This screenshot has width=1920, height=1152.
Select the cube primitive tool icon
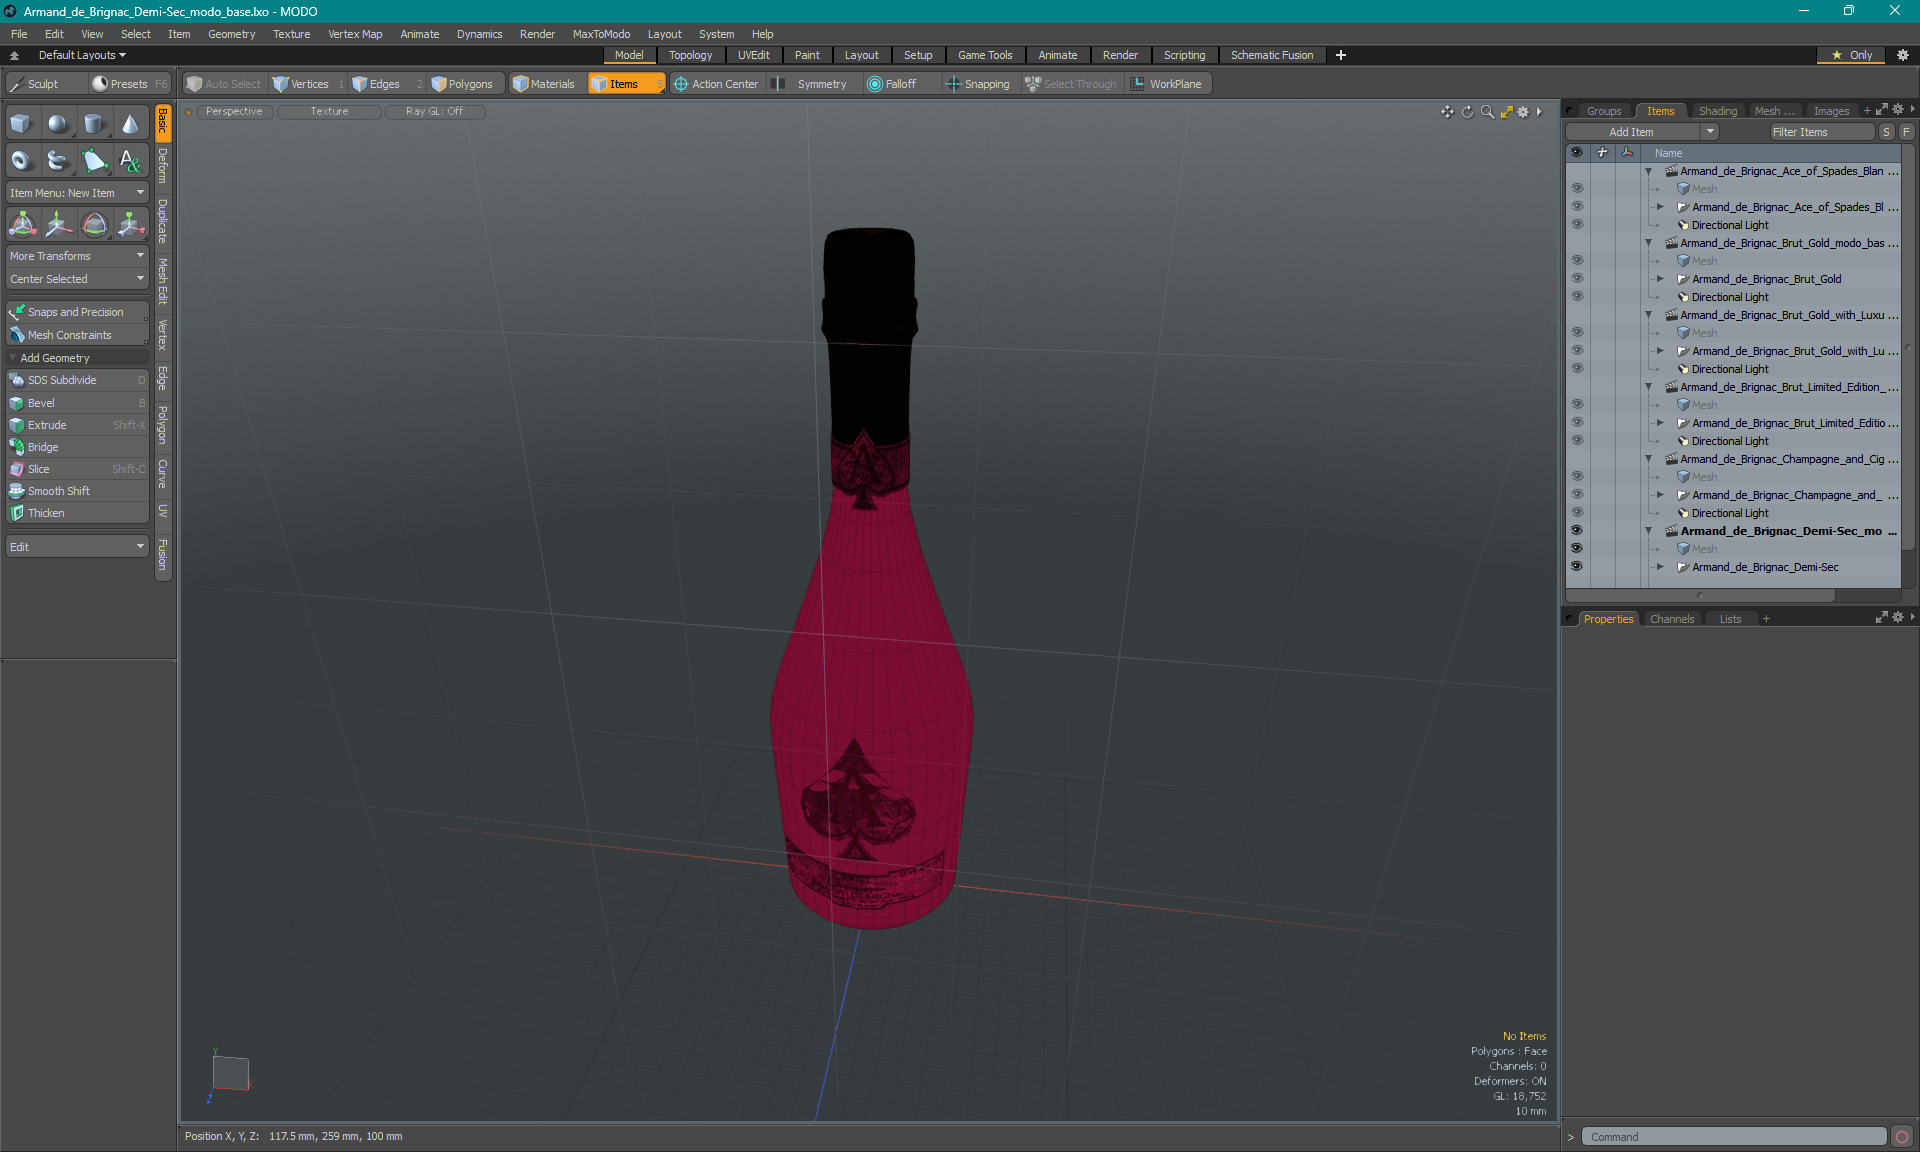pos(22,124)
